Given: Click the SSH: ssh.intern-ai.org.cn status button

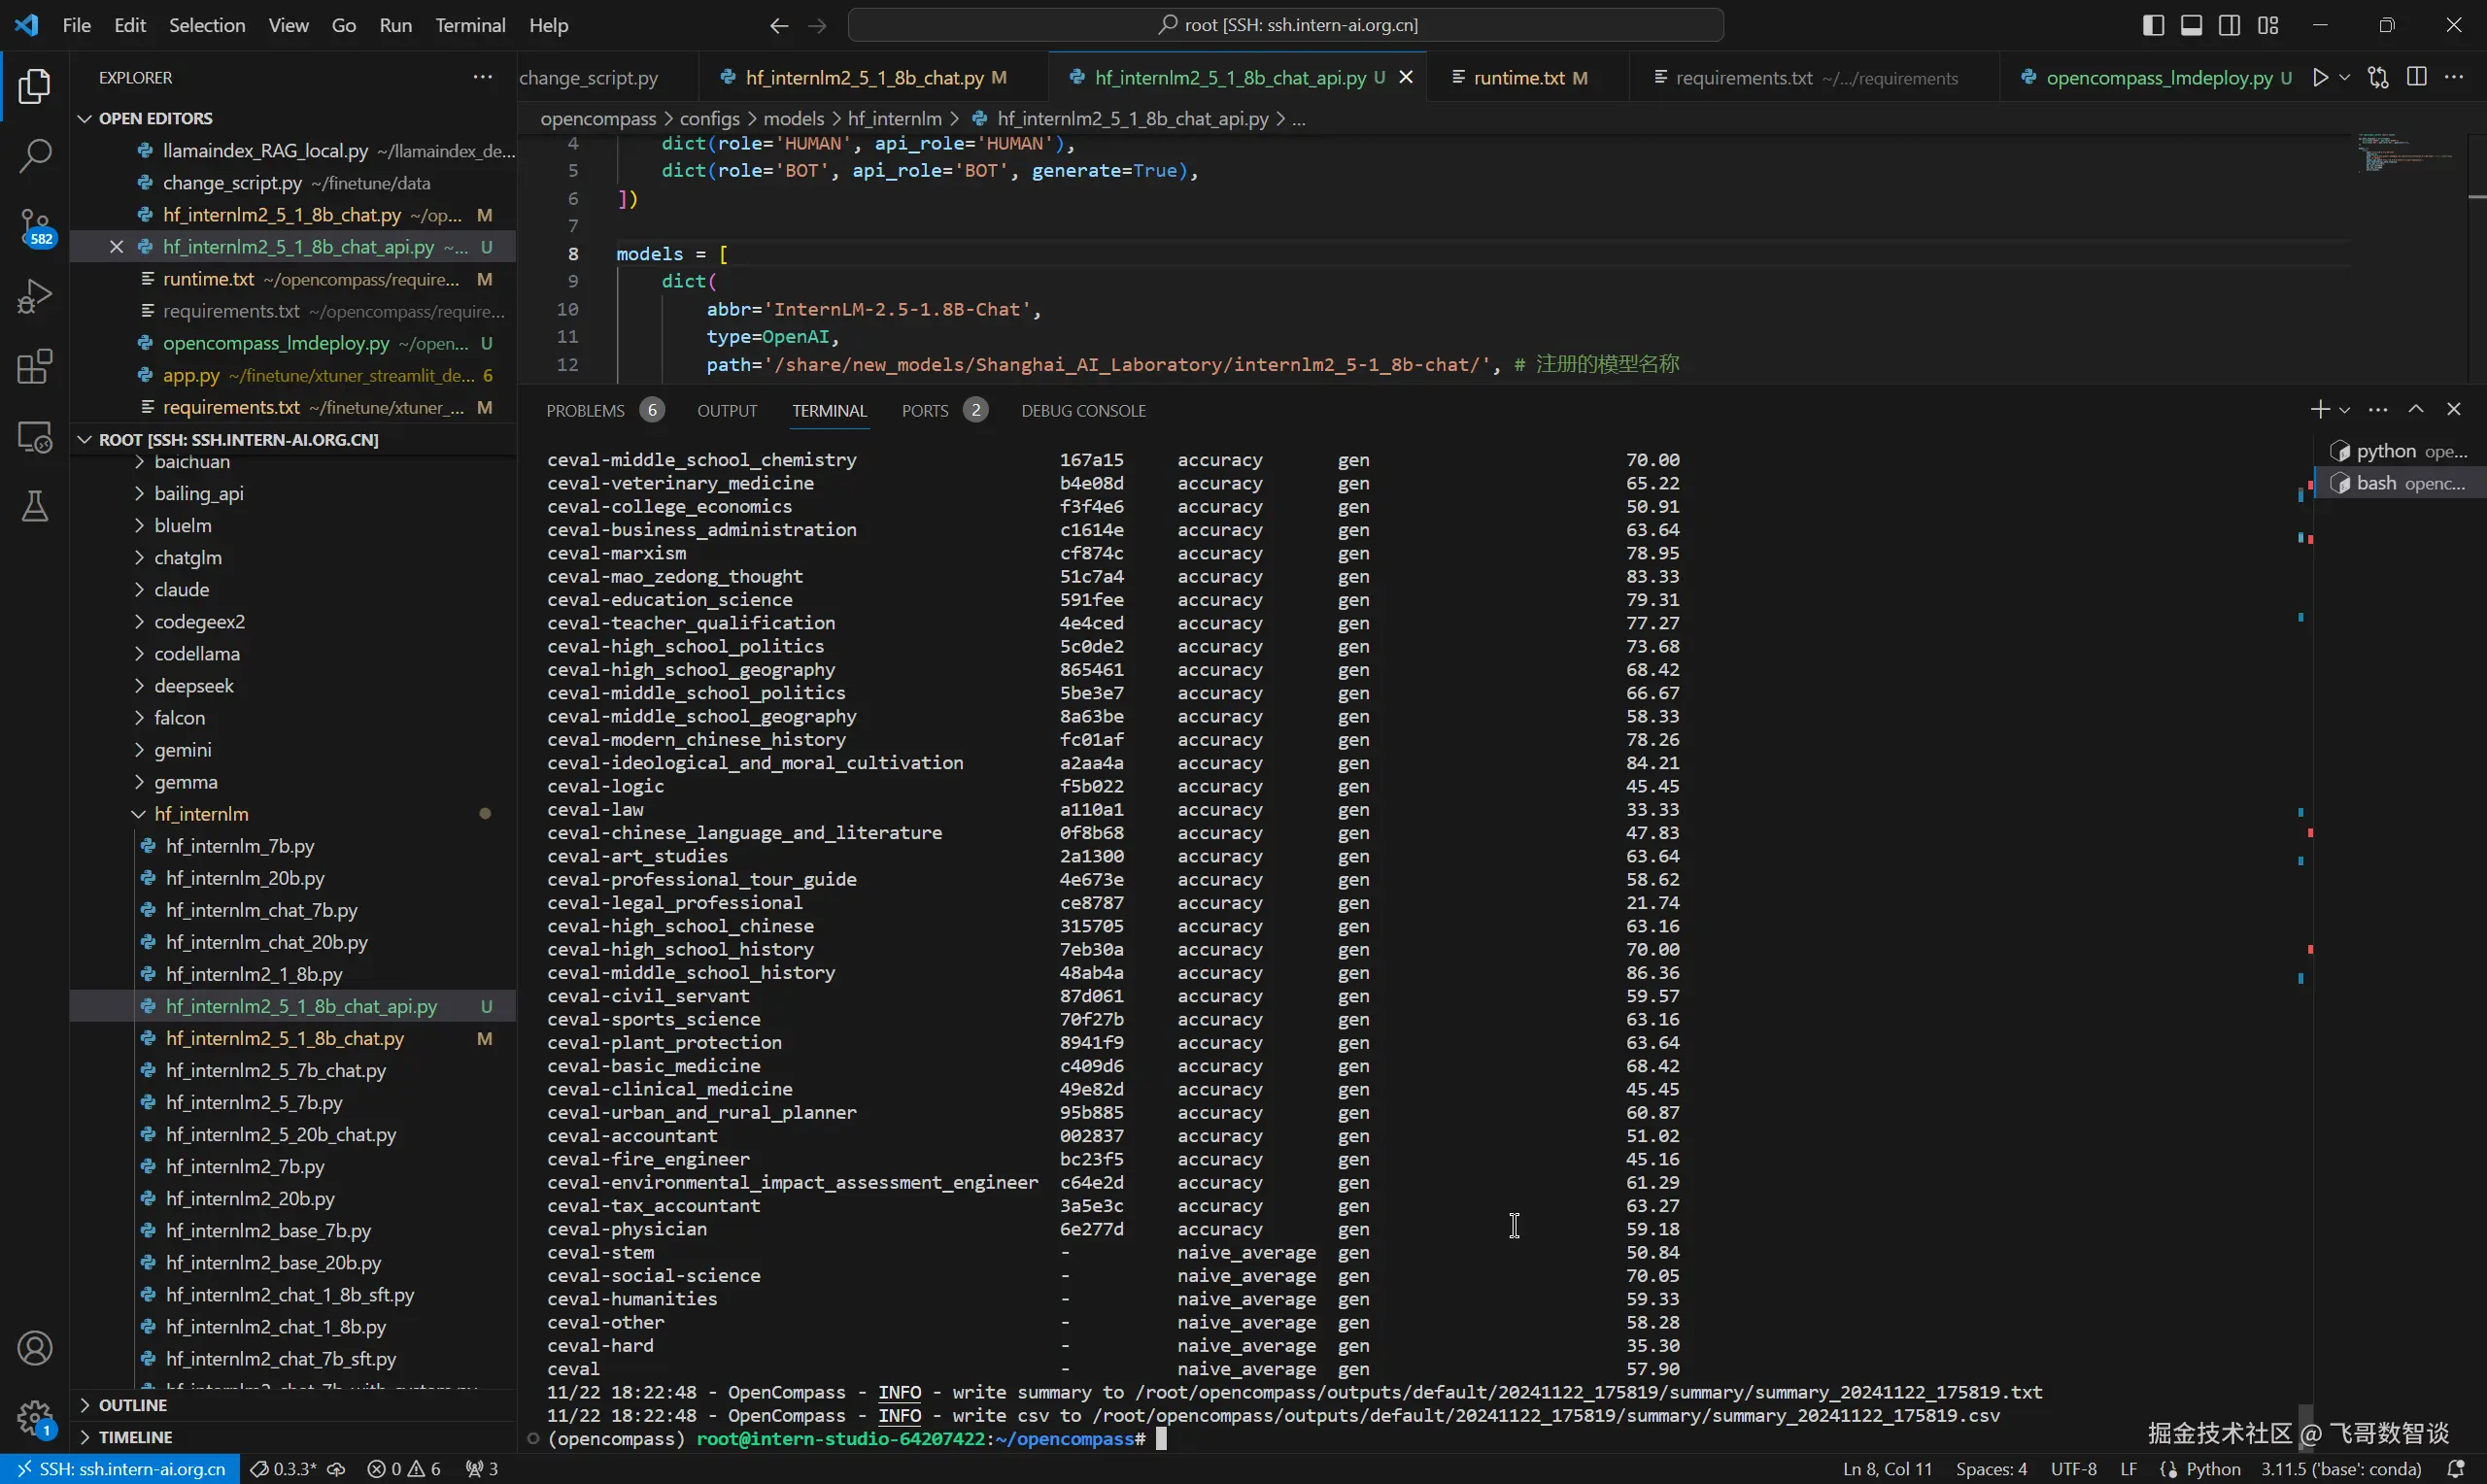Looking at the screenshot, I should coord(120,1469).
